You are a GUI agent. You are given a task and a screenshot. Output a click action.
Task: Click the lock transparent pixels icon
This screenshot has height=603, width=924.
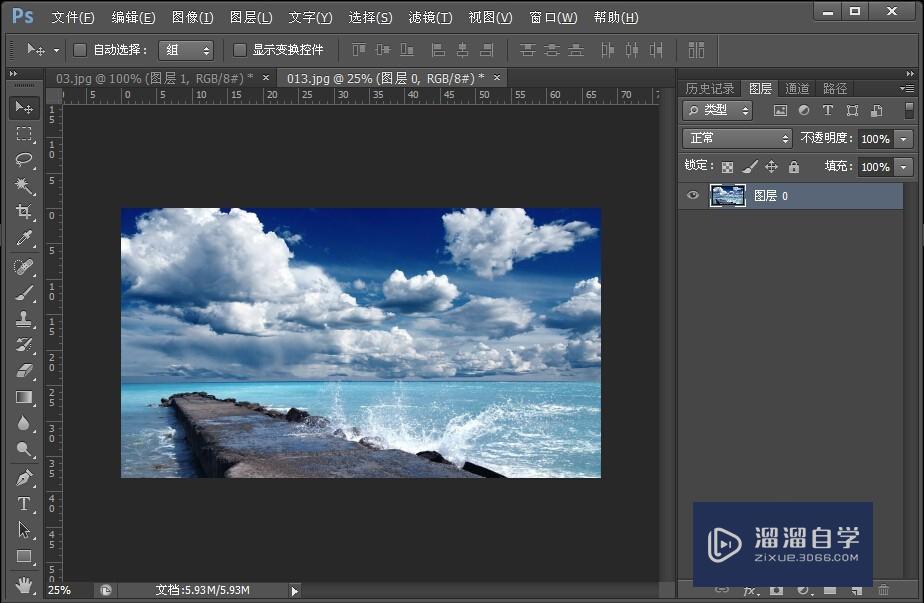click(727, 167)
